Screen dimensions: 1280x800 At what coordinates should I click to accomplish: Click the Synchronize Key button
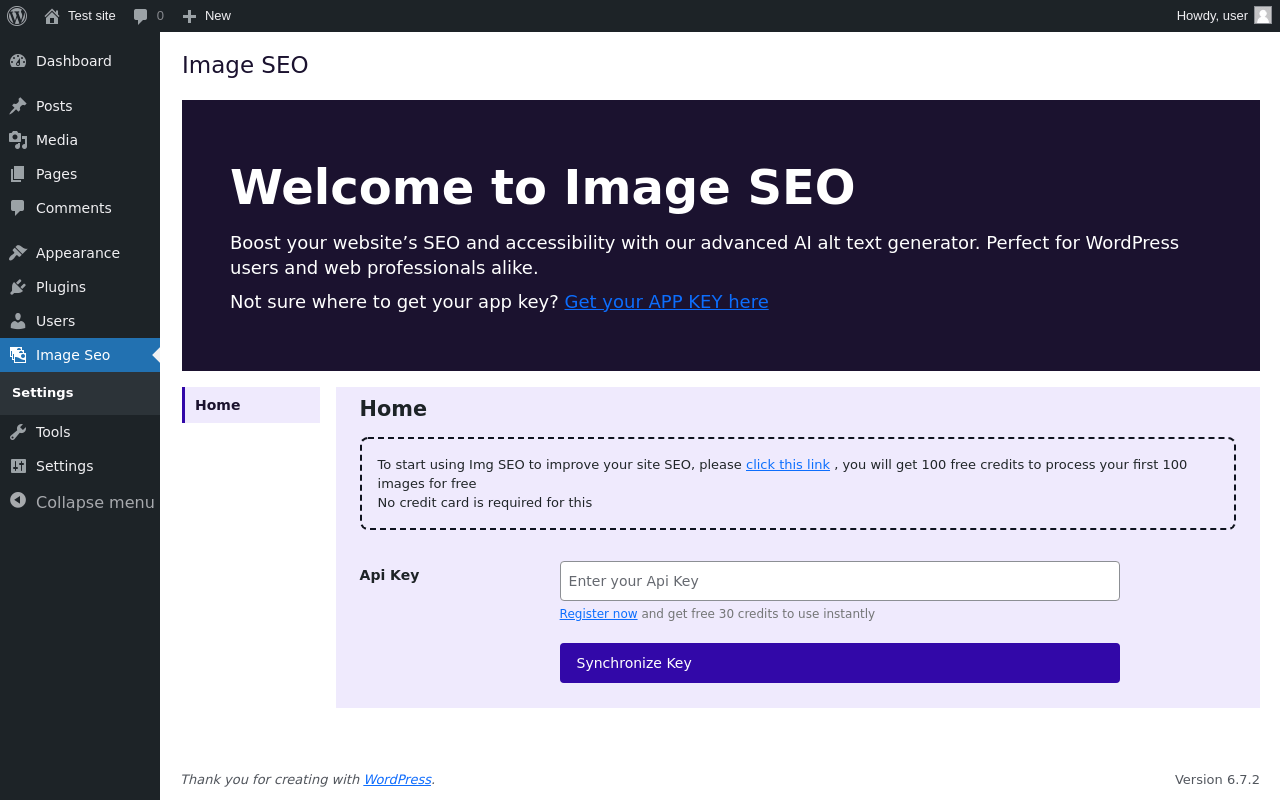(840, 663)
